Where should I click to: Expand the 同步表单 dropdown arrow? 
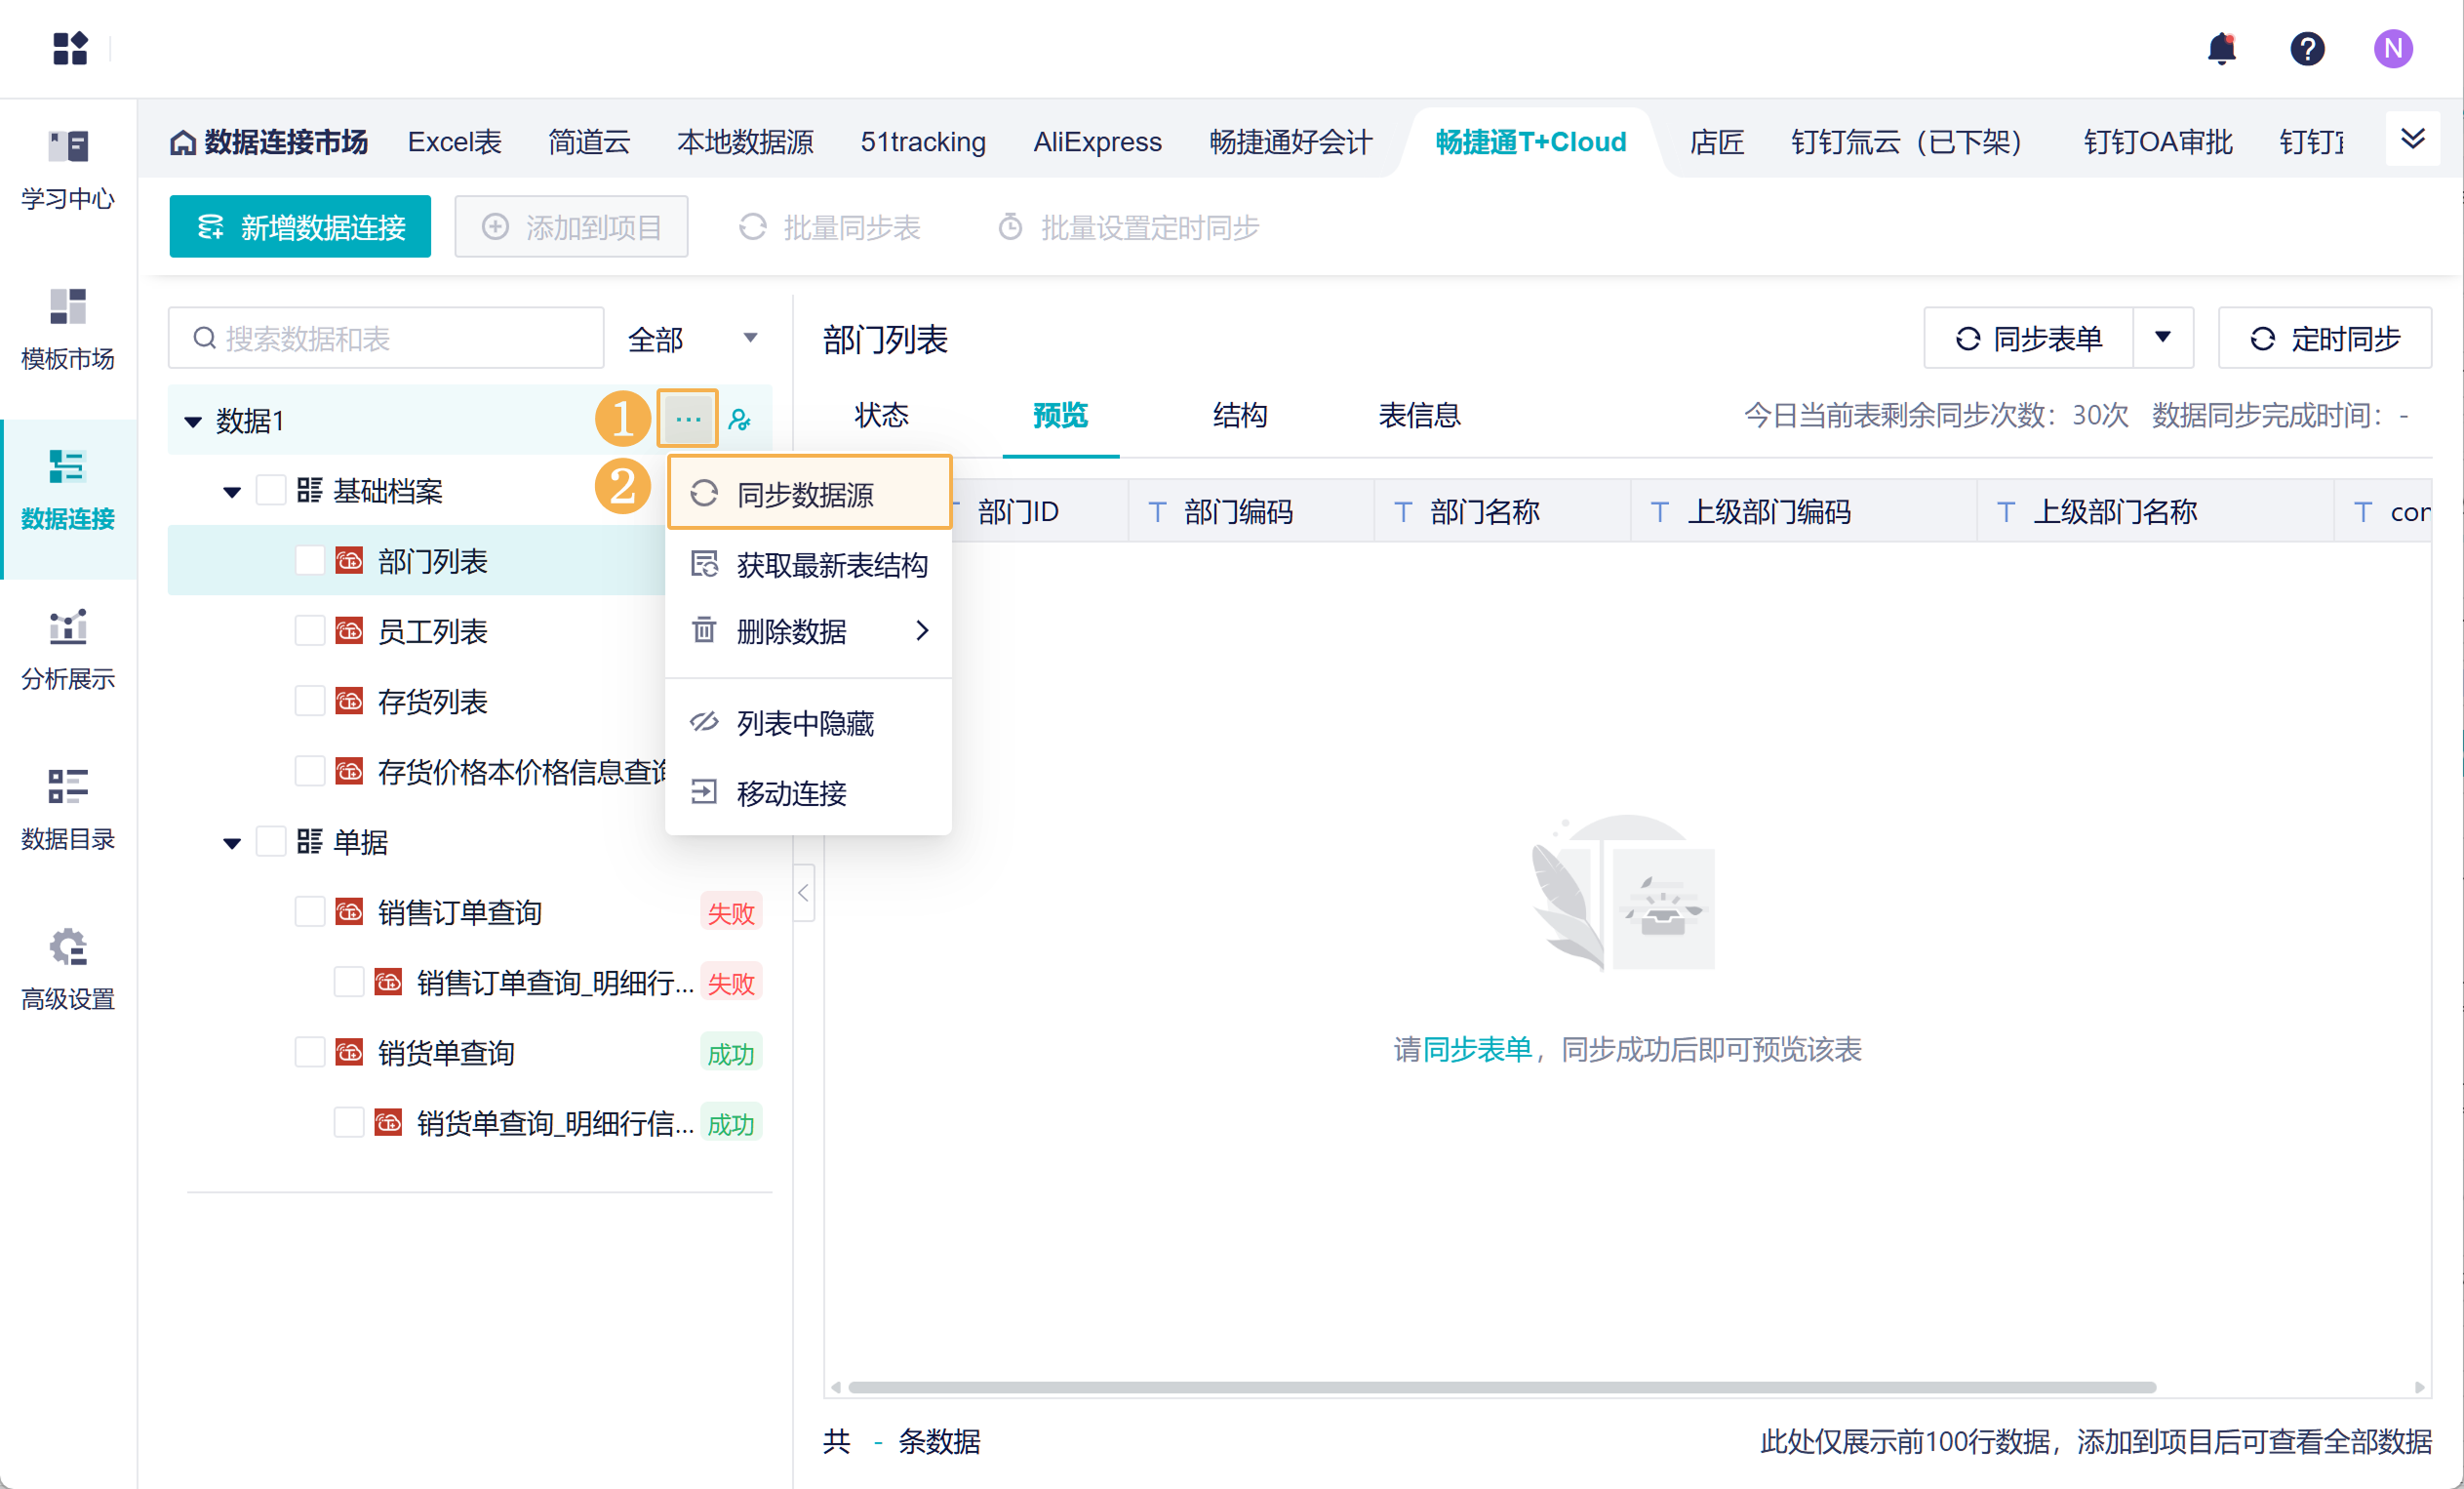(x=2162, y=338)
